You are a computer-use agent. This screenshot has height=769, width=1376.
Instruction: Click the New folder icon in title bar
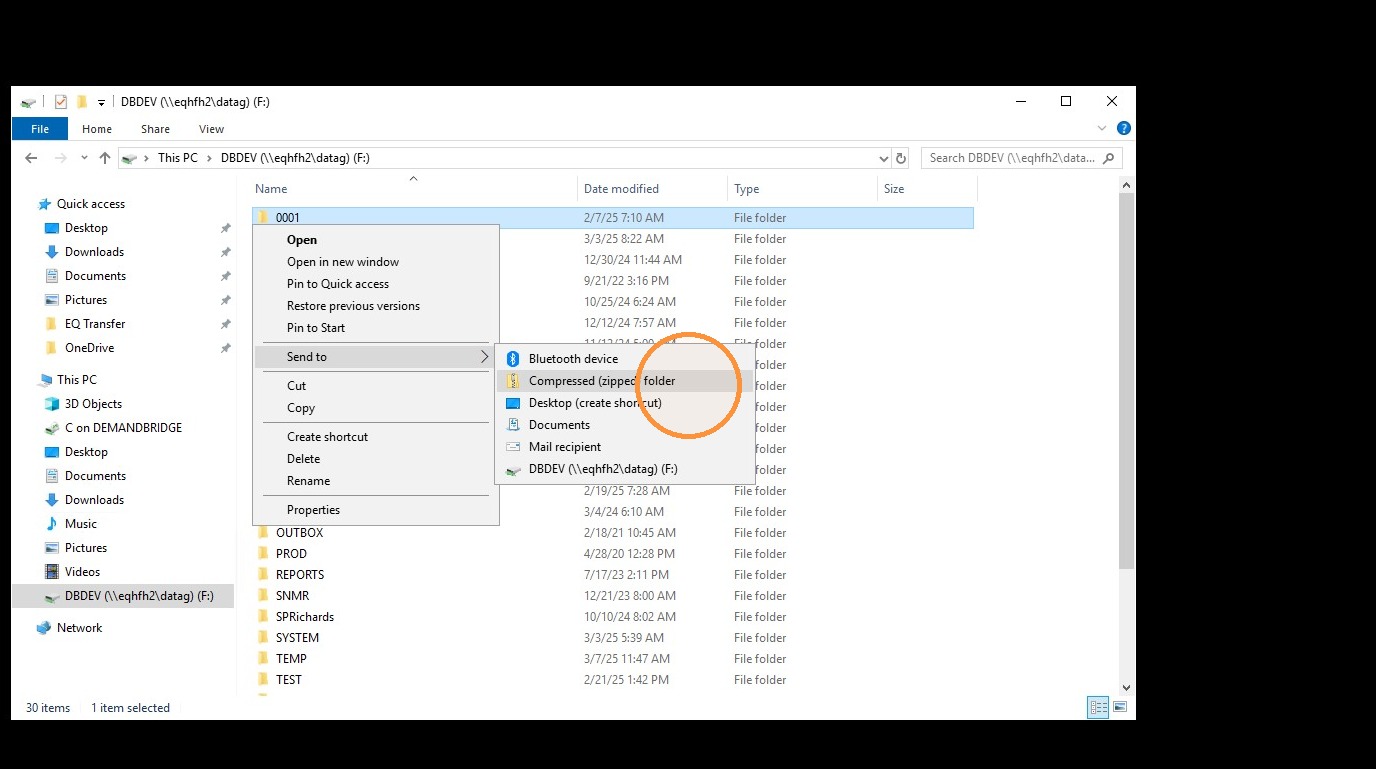coord(82,102)
